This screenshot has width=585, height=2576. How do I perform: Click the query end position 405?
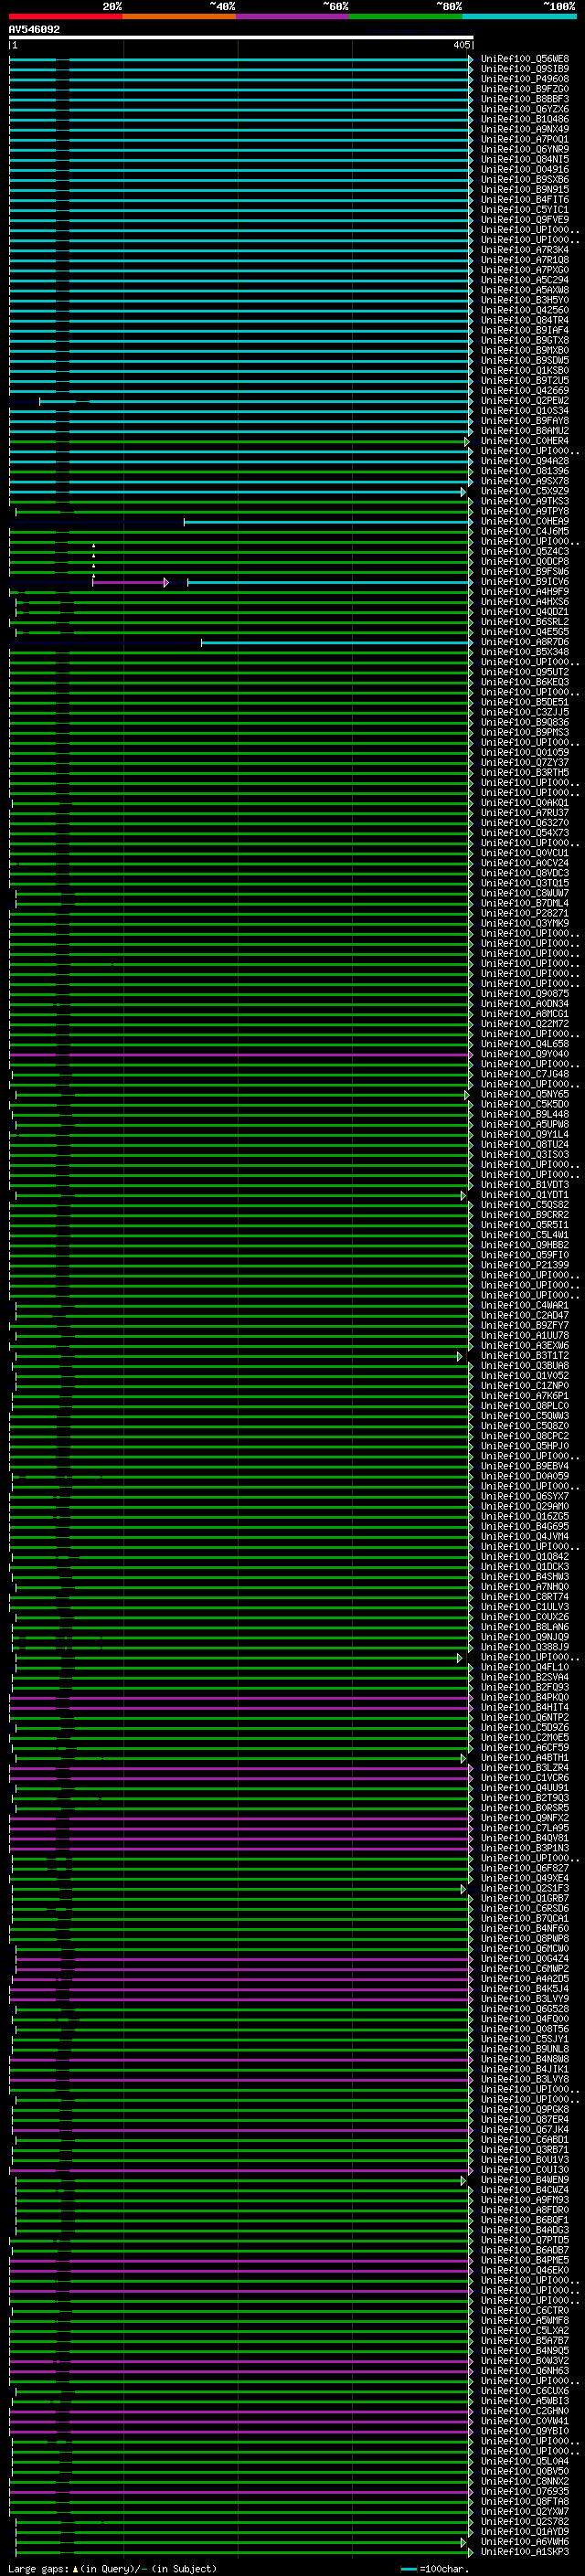click(461, 45)
